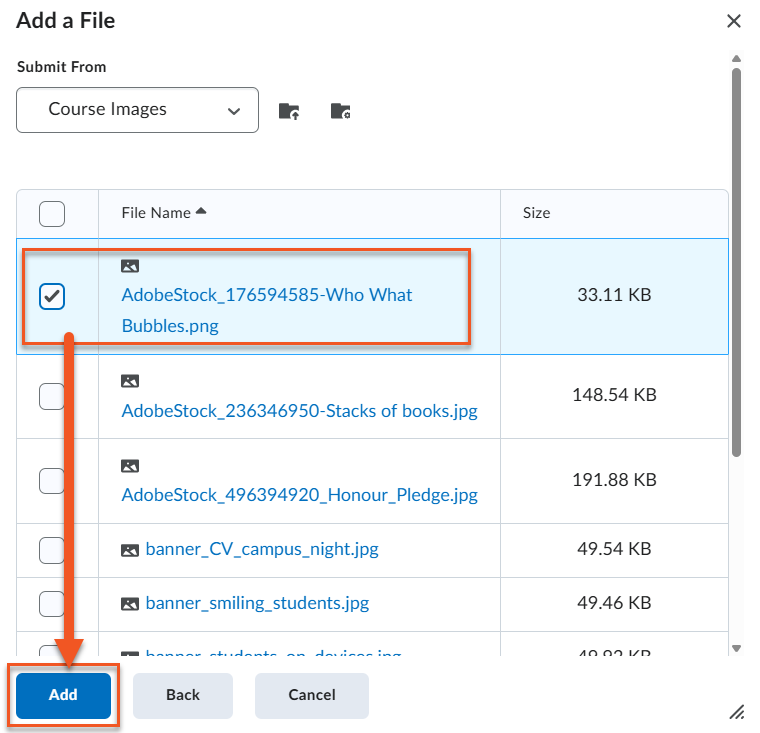Image resolution: width=760 pixels, height=733 pixels.
Task: Click image icon beside banner_smiling_students.jpg
Action: click(x=130, y=604)
